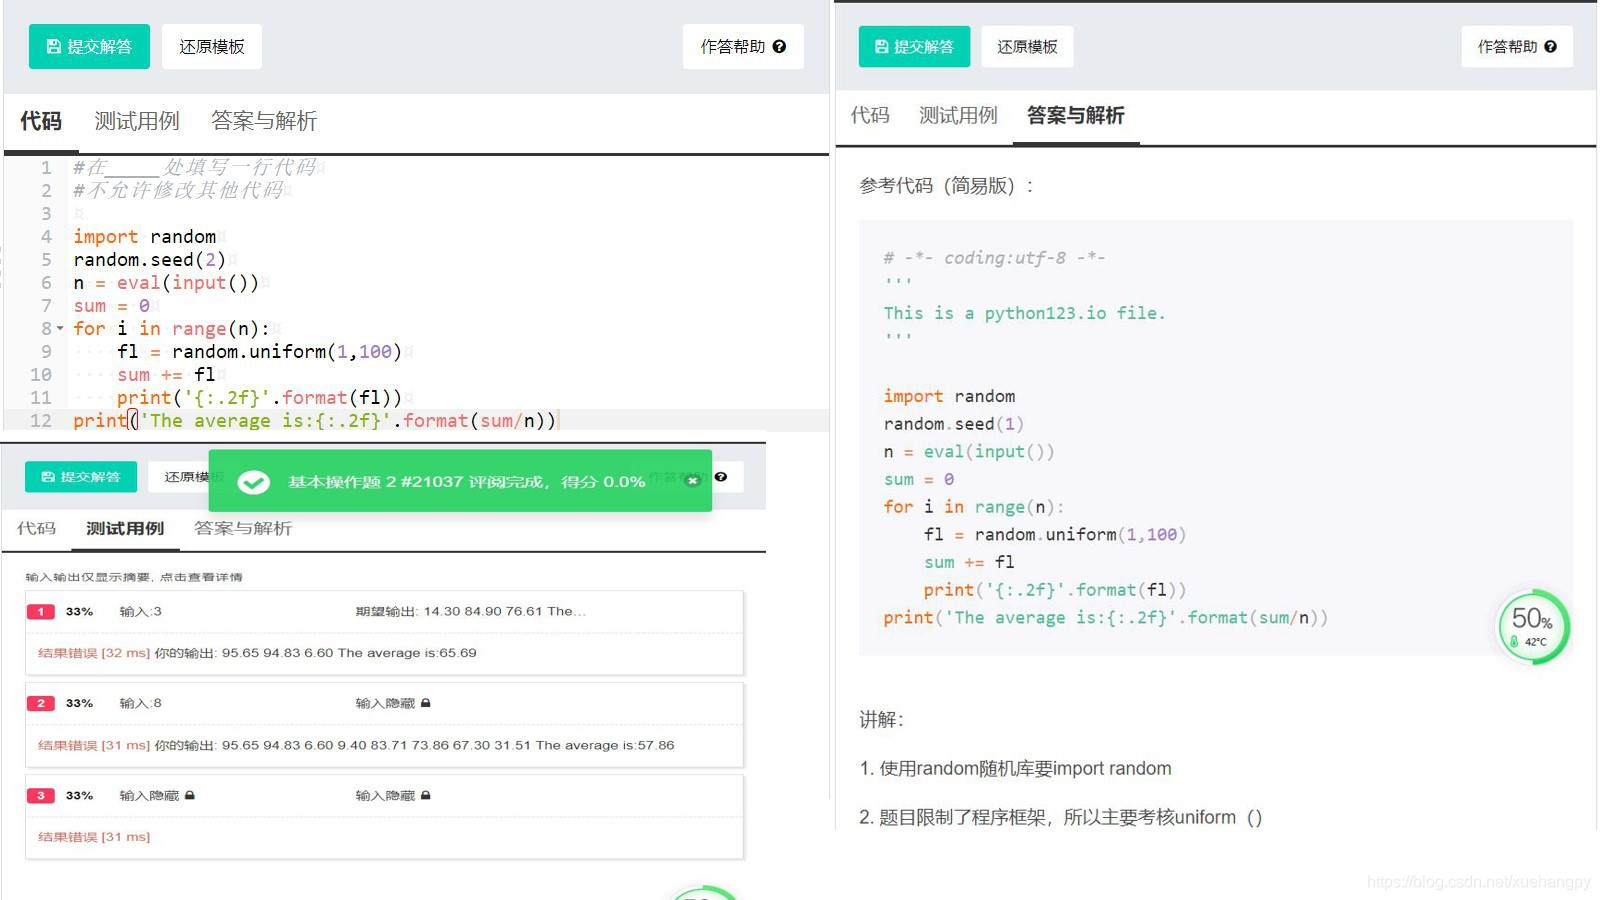The image size is (1600, 900).
Task: Click save icon on top-left 提交解答 button
Action: (54, 47)
